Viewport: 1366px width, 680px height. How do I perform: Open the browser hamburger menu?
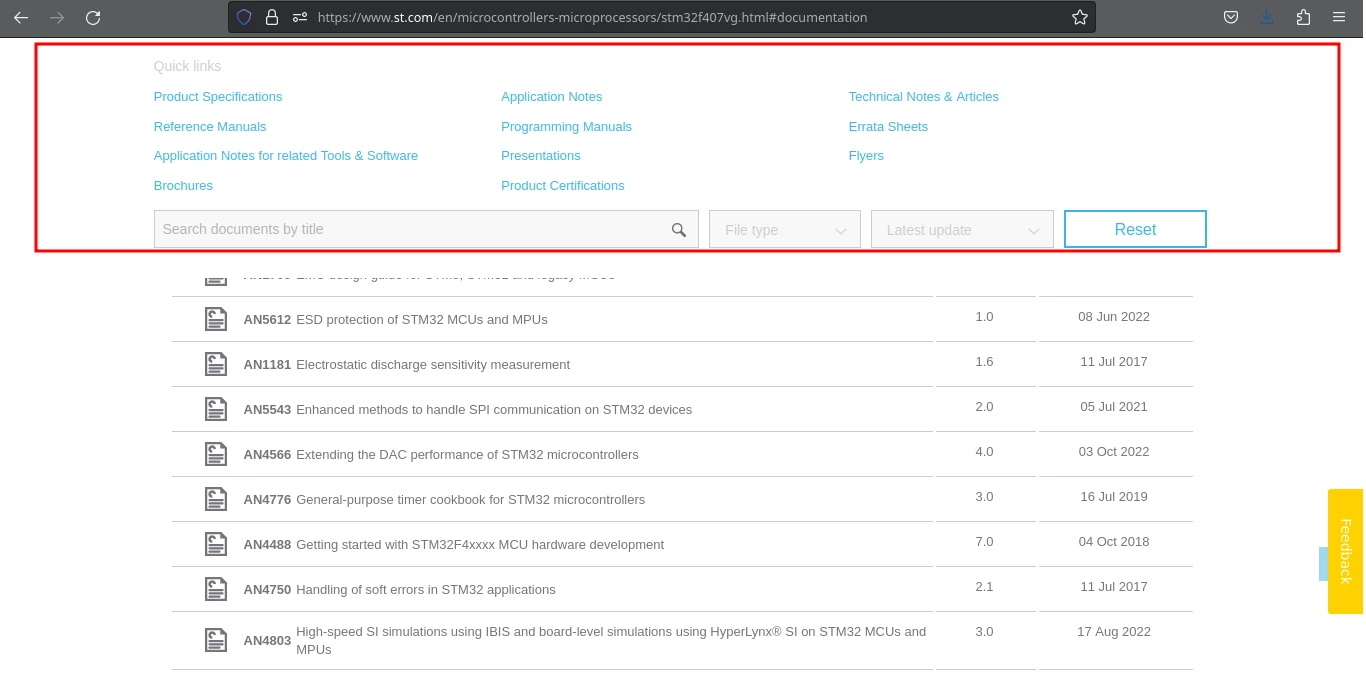pyautogui.click(x=1339, y=17)
